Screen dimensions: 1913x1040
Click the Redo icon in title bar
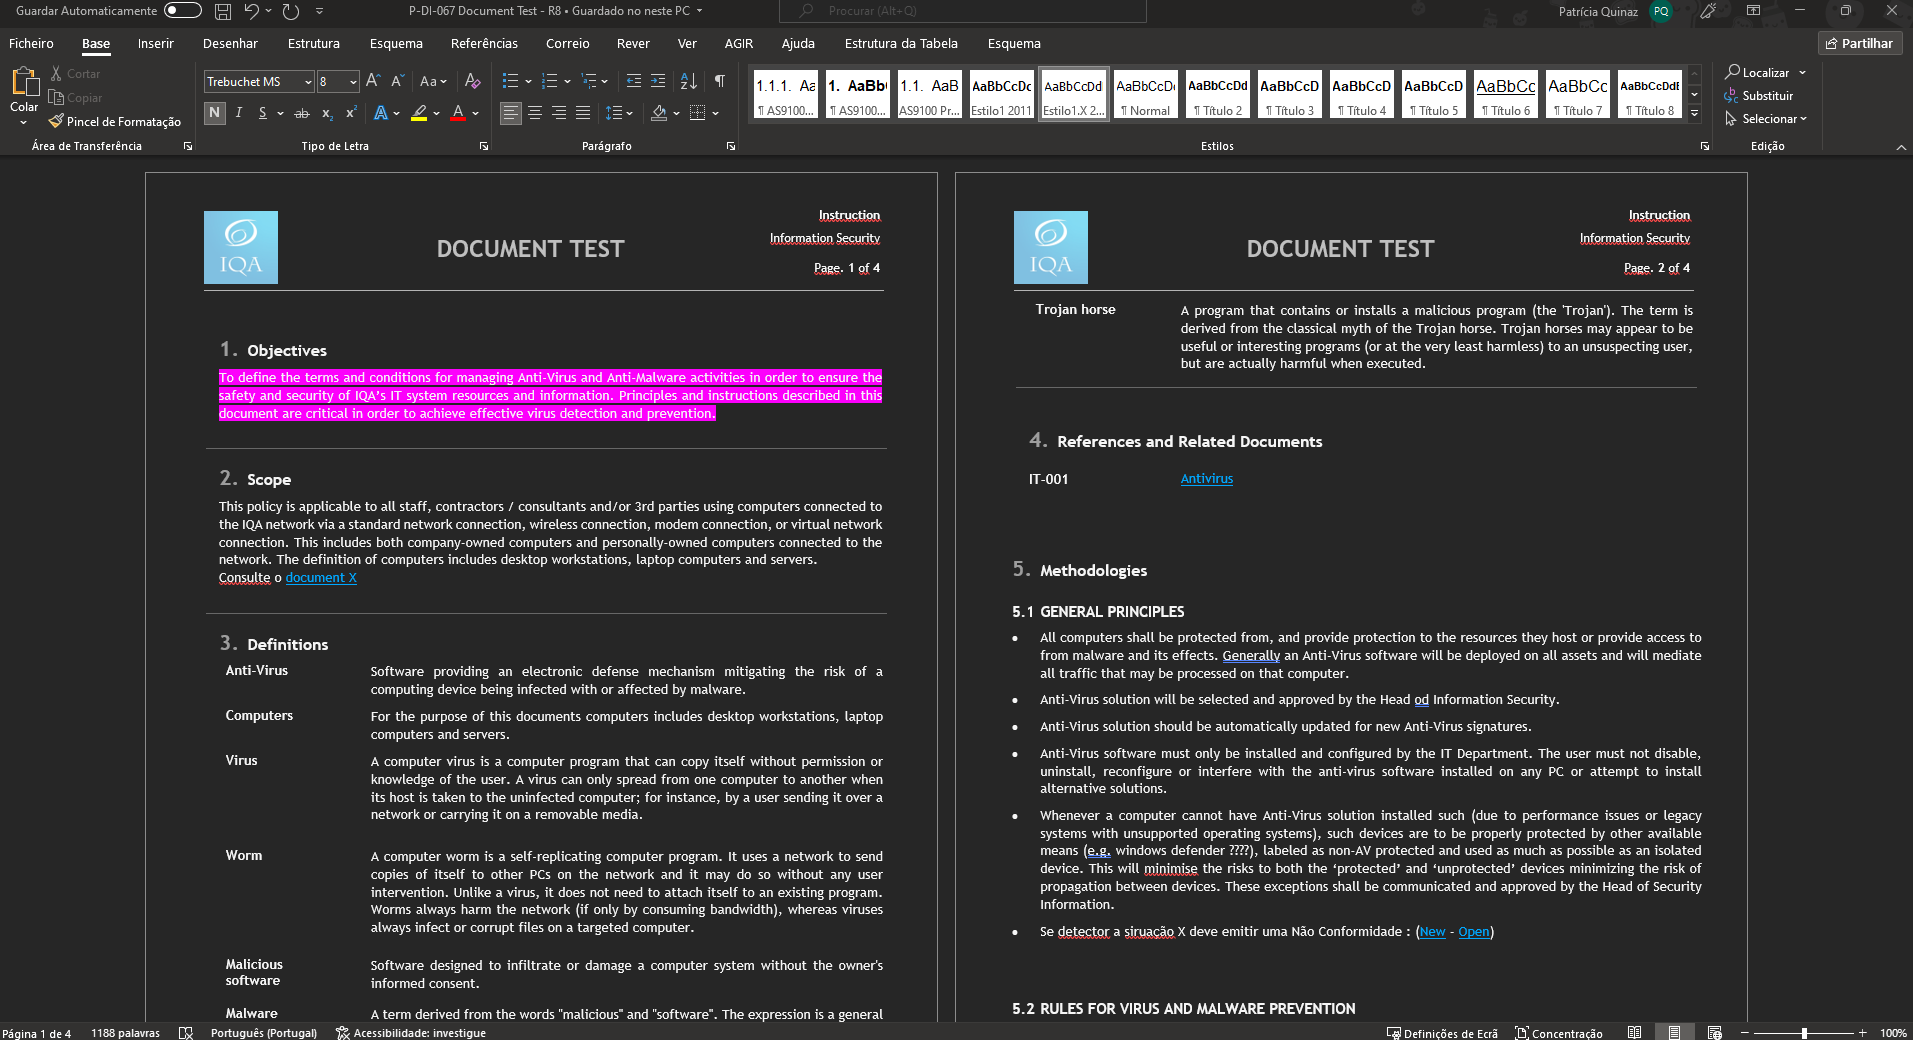pos(291,11)
